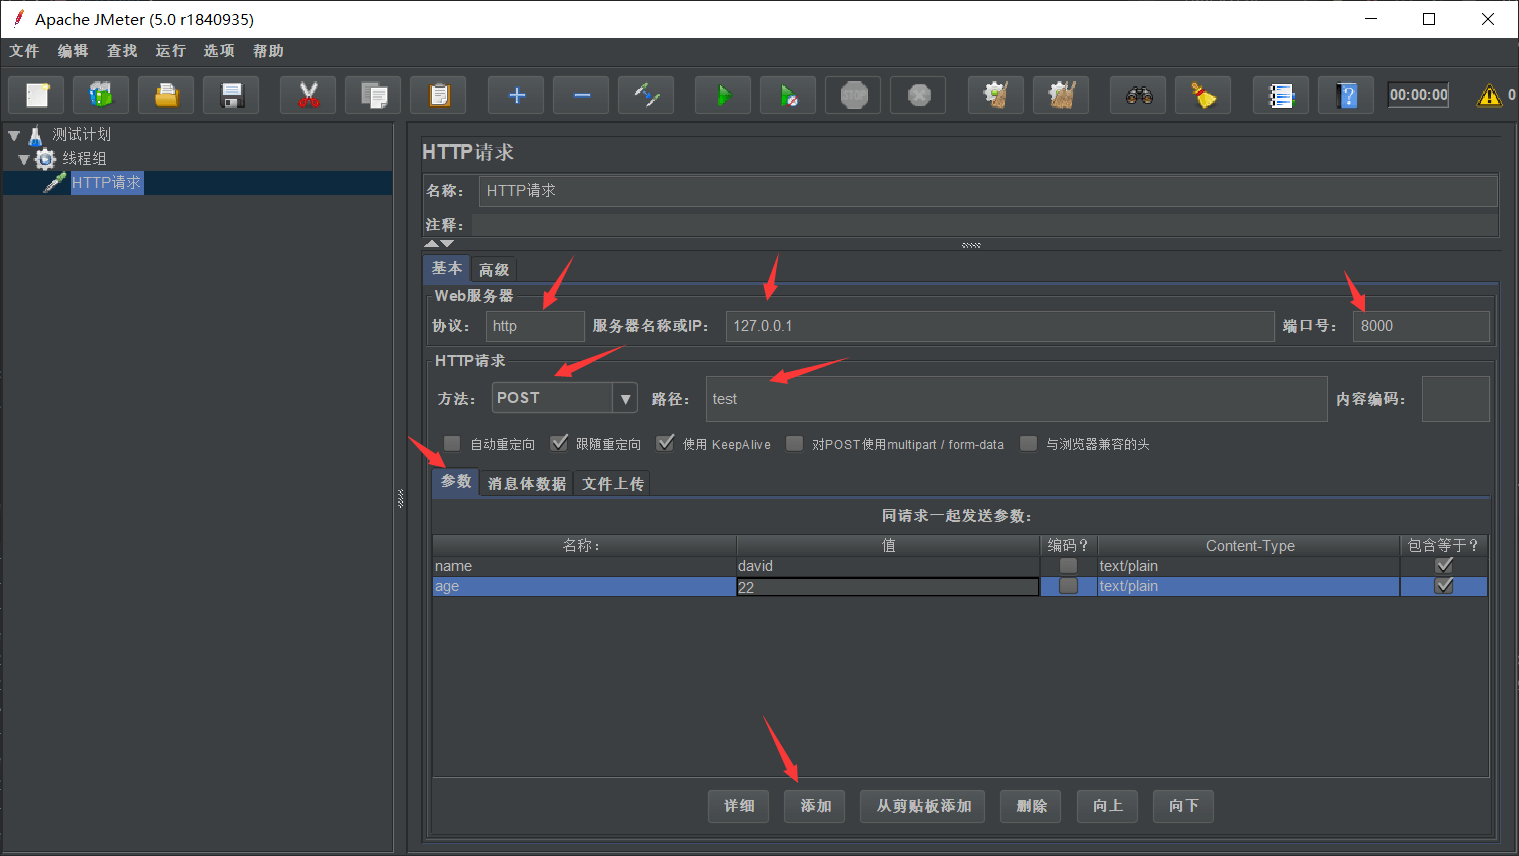The height and width of the screenshot is (856, 1519).
Task: Uncheck the 跟随重定向 checkbox
Action: 559,443
